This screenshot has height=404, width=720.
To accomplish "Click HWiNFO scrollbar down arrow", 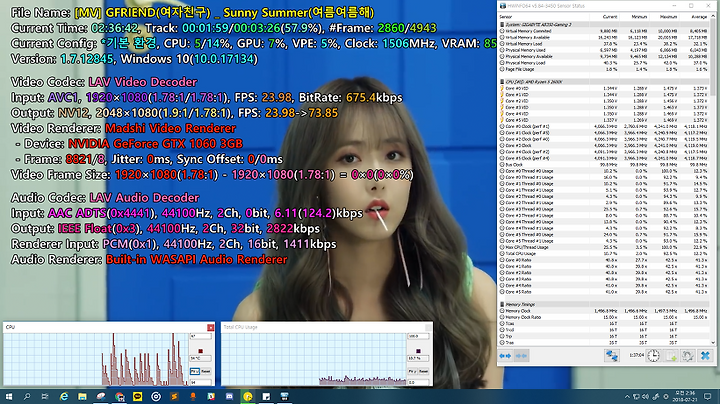I will (713, 342).
